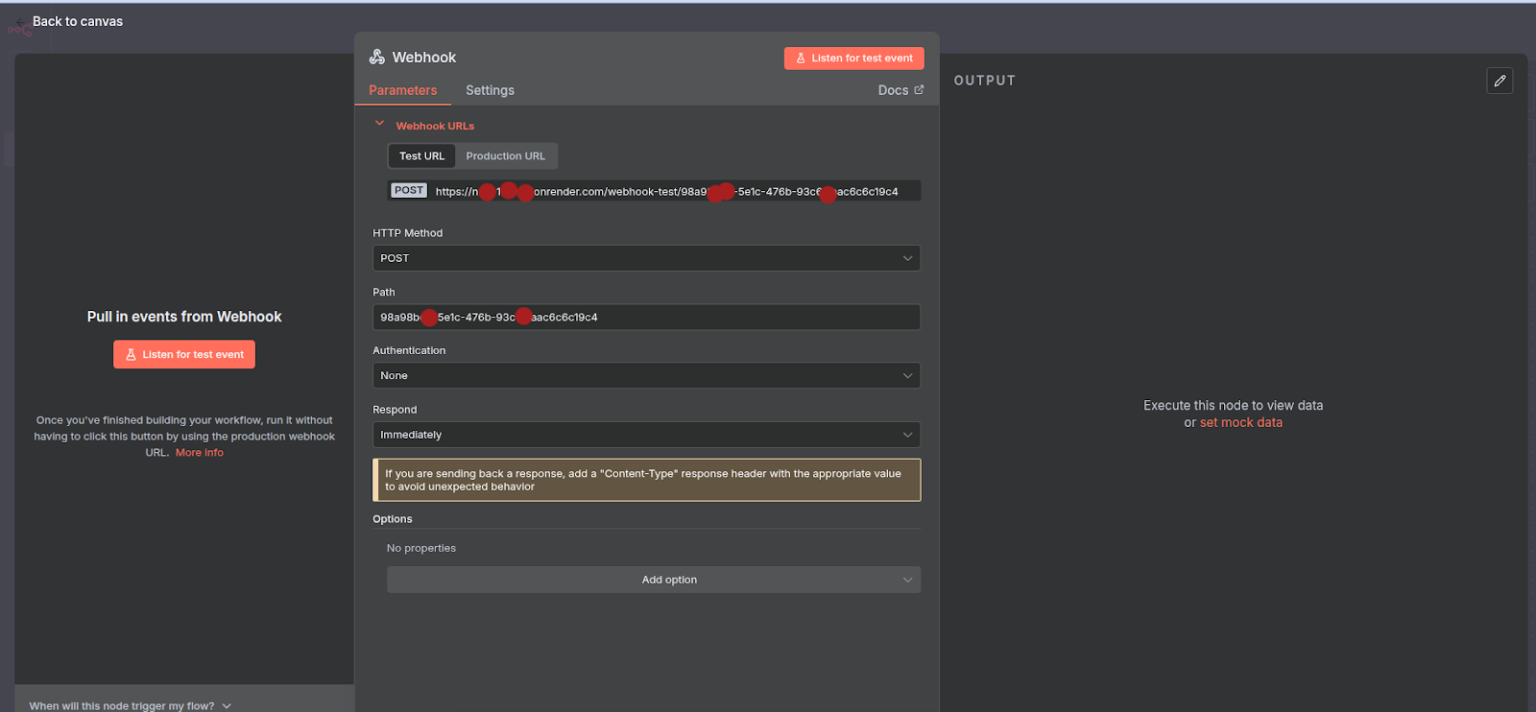Image resolution: width=1536 pixels, height=712 pixels.
Task: Click the Docs external link icon
Action: pos(919,90)
